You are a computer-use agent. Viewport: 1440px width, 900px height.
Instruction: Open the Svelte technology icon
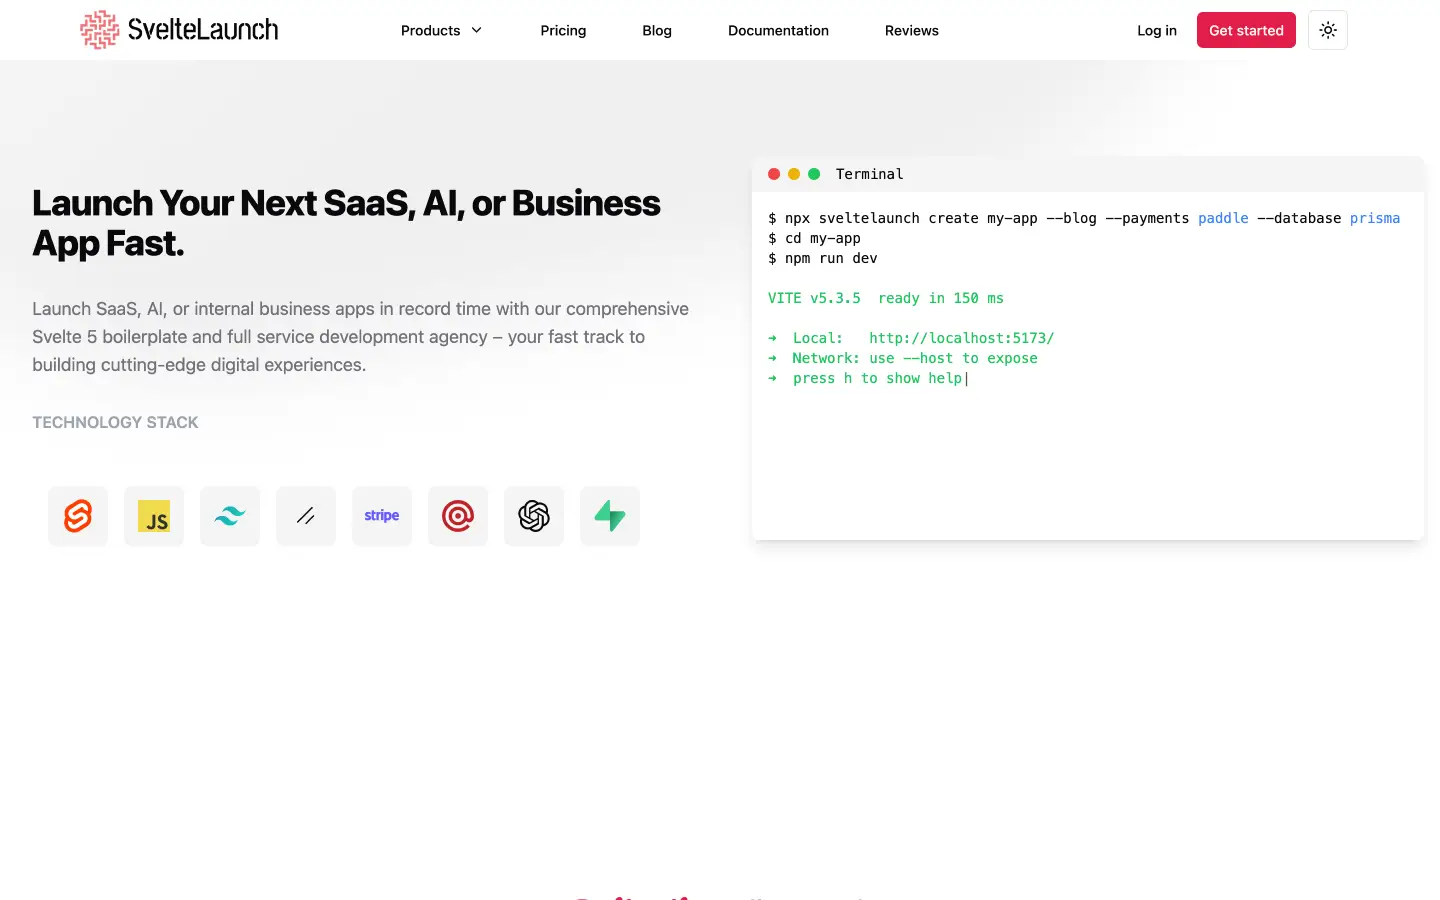tap(78, 516)
